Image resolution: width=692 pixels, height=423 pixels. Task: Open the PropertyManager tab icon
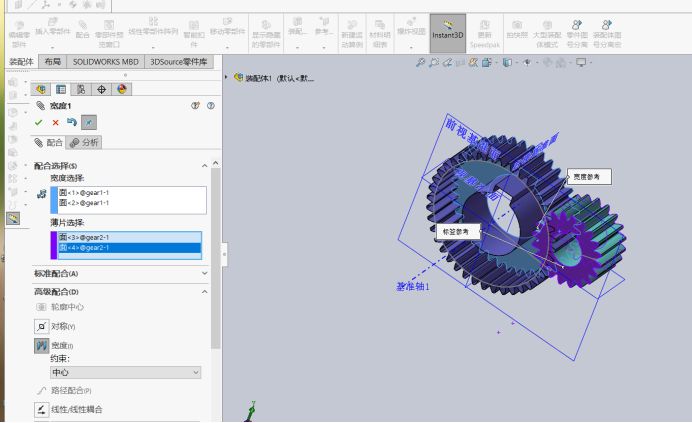pyautogui.click(x=61, y=90)
